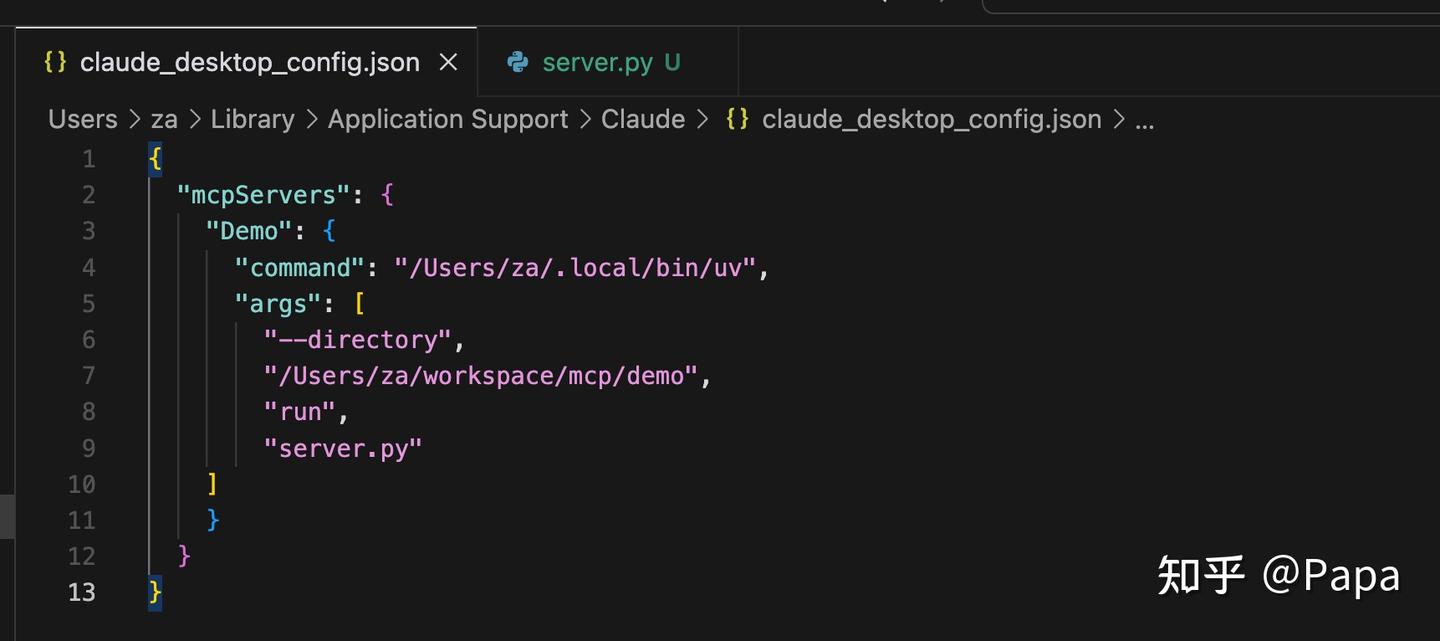Screen dimensions: 1440x641
Task: Click the "args" key on line 5
Action: coord(278,303)
